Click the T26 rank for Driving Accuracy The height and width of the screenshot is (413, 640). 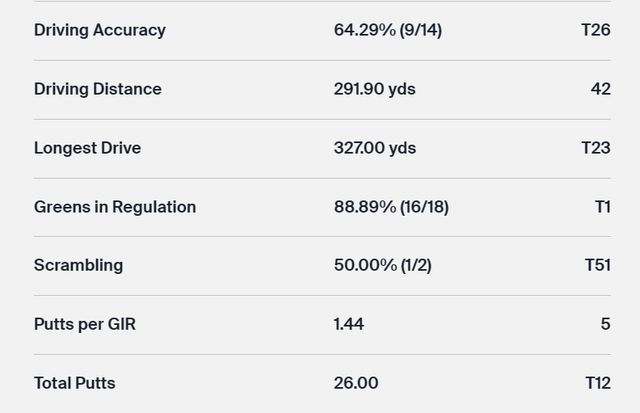tap(596, 30)
